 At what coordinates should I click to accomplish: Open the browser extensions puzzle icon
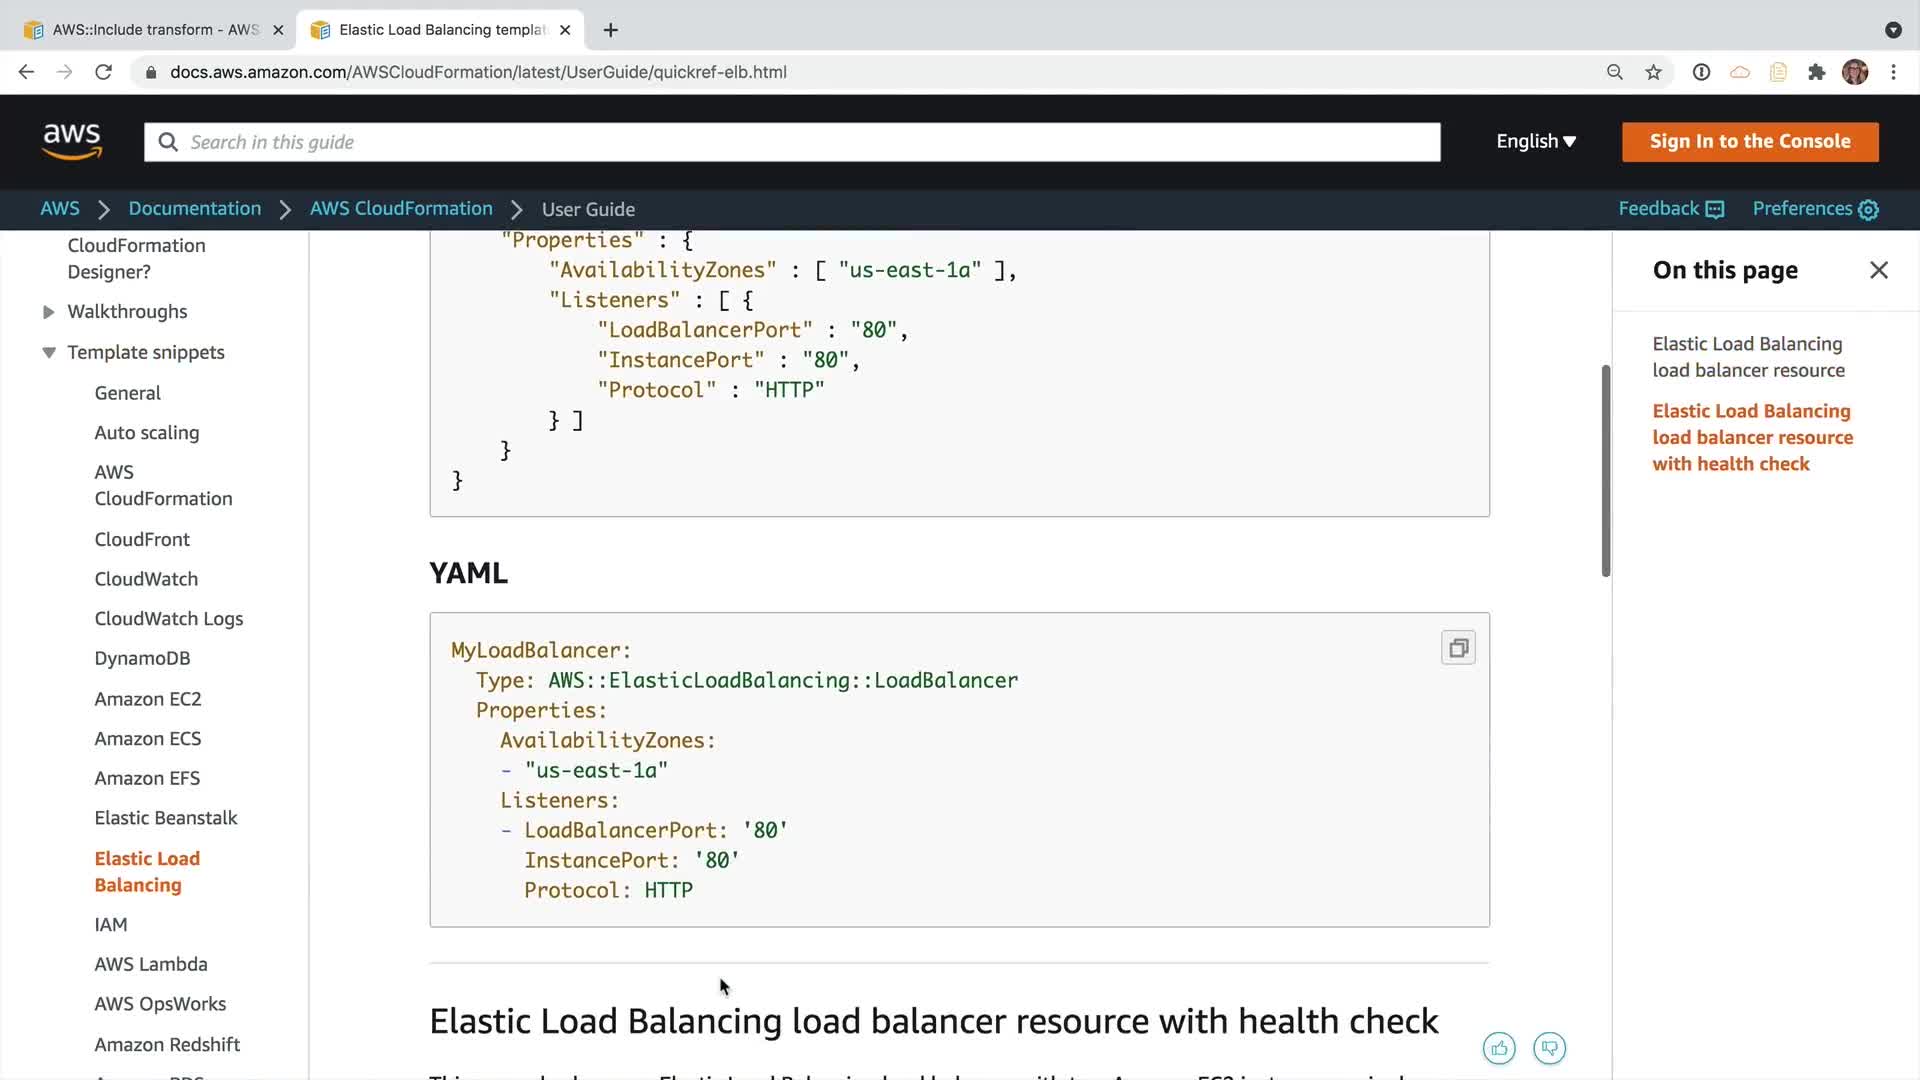click(1816, 72)
